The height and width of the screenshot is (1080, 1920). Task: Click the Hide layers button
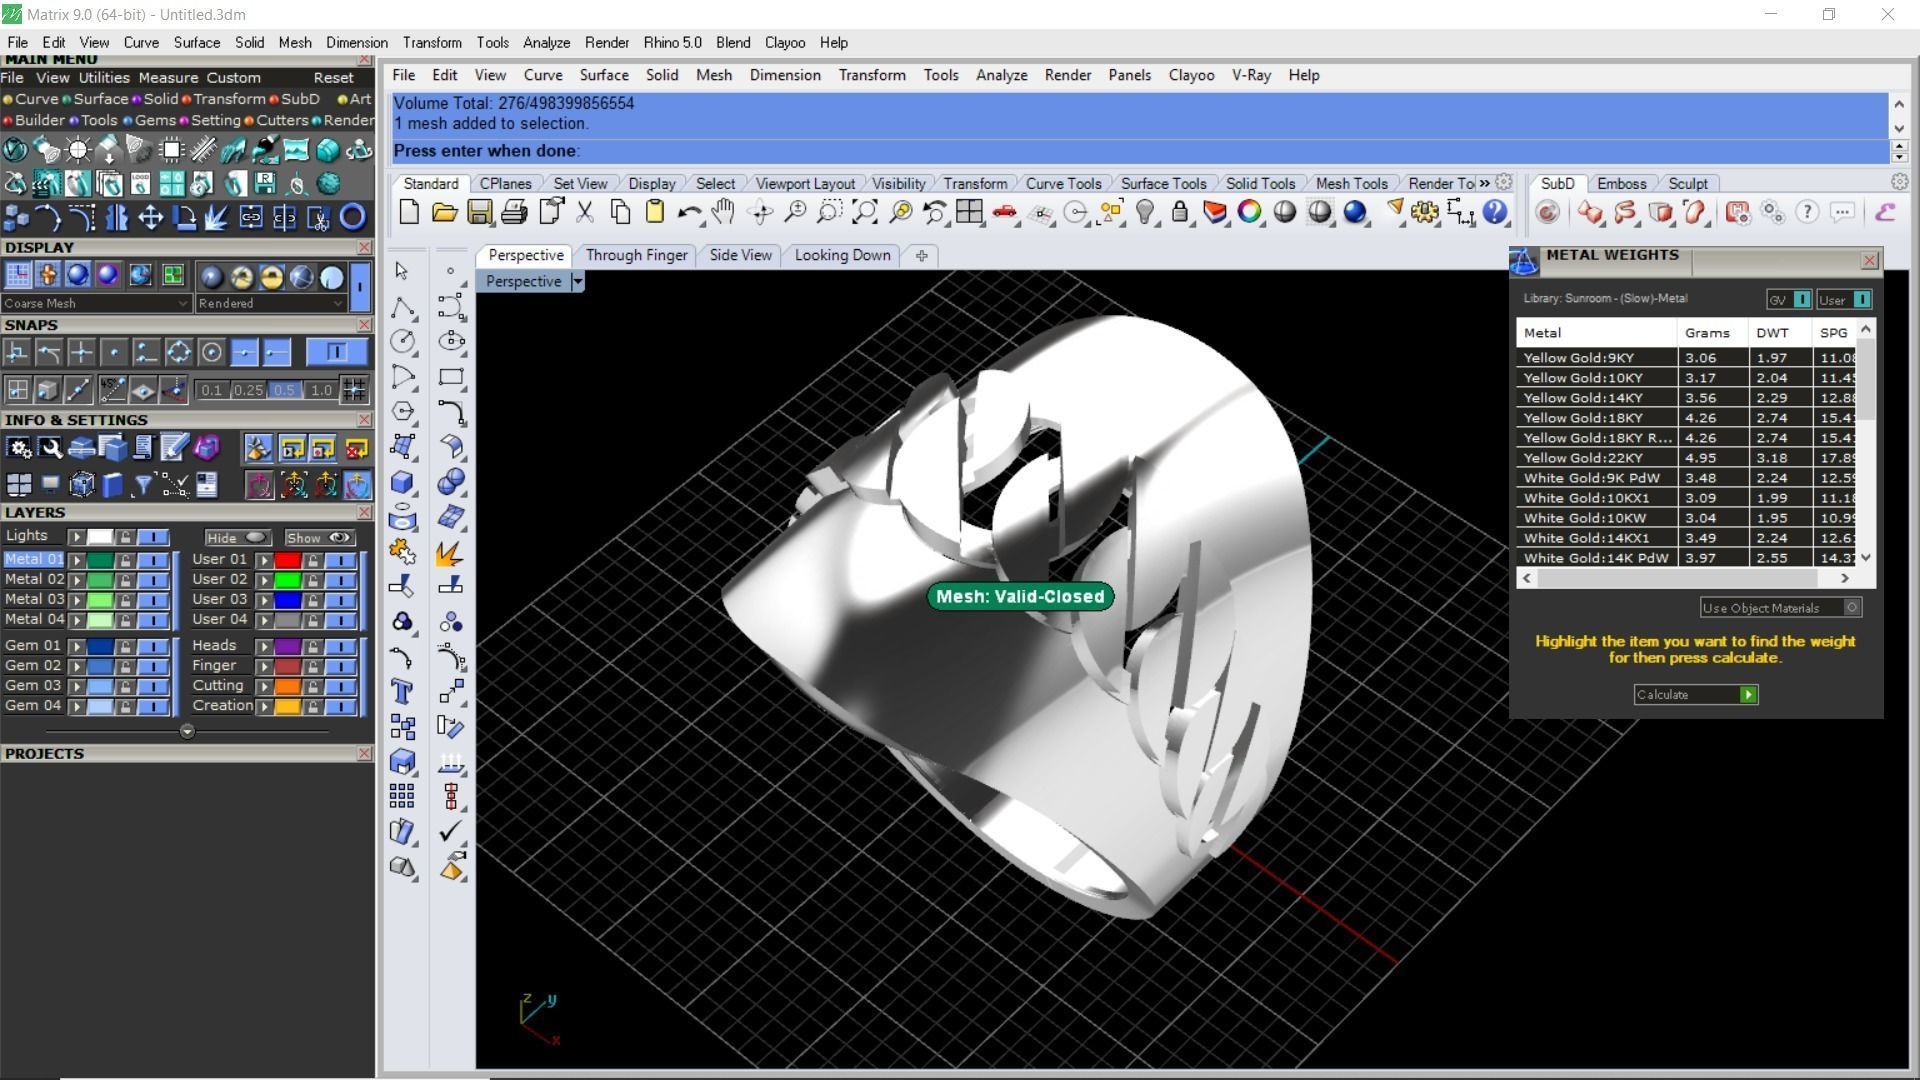point(237,538)
